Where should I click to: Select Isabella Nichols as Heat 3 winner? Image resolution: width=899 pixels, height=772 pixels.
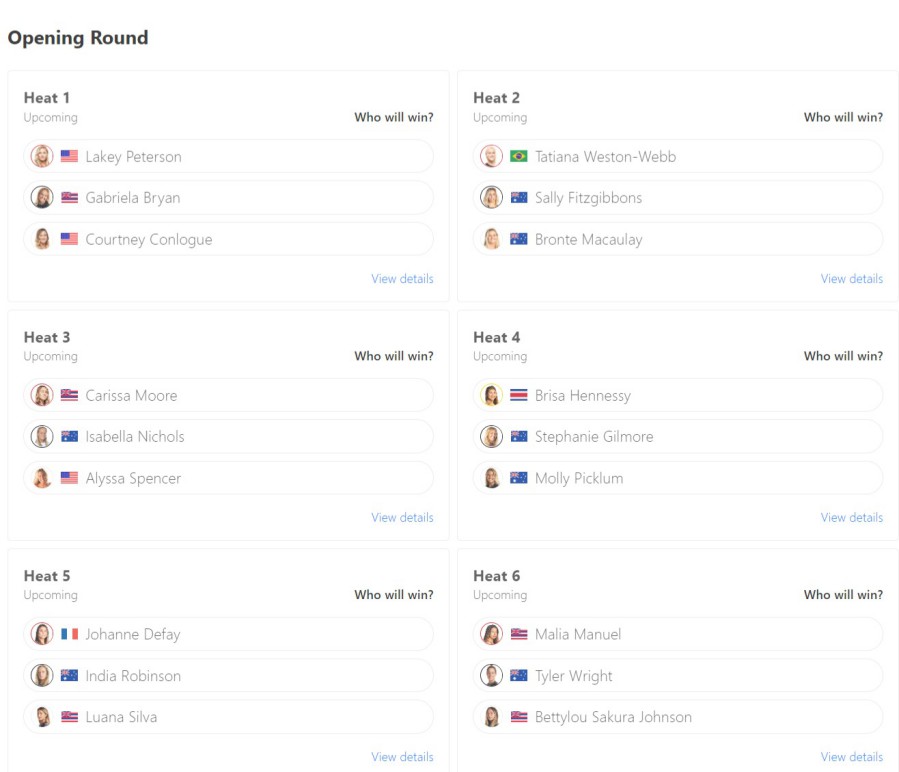click(x=228, y=436)
